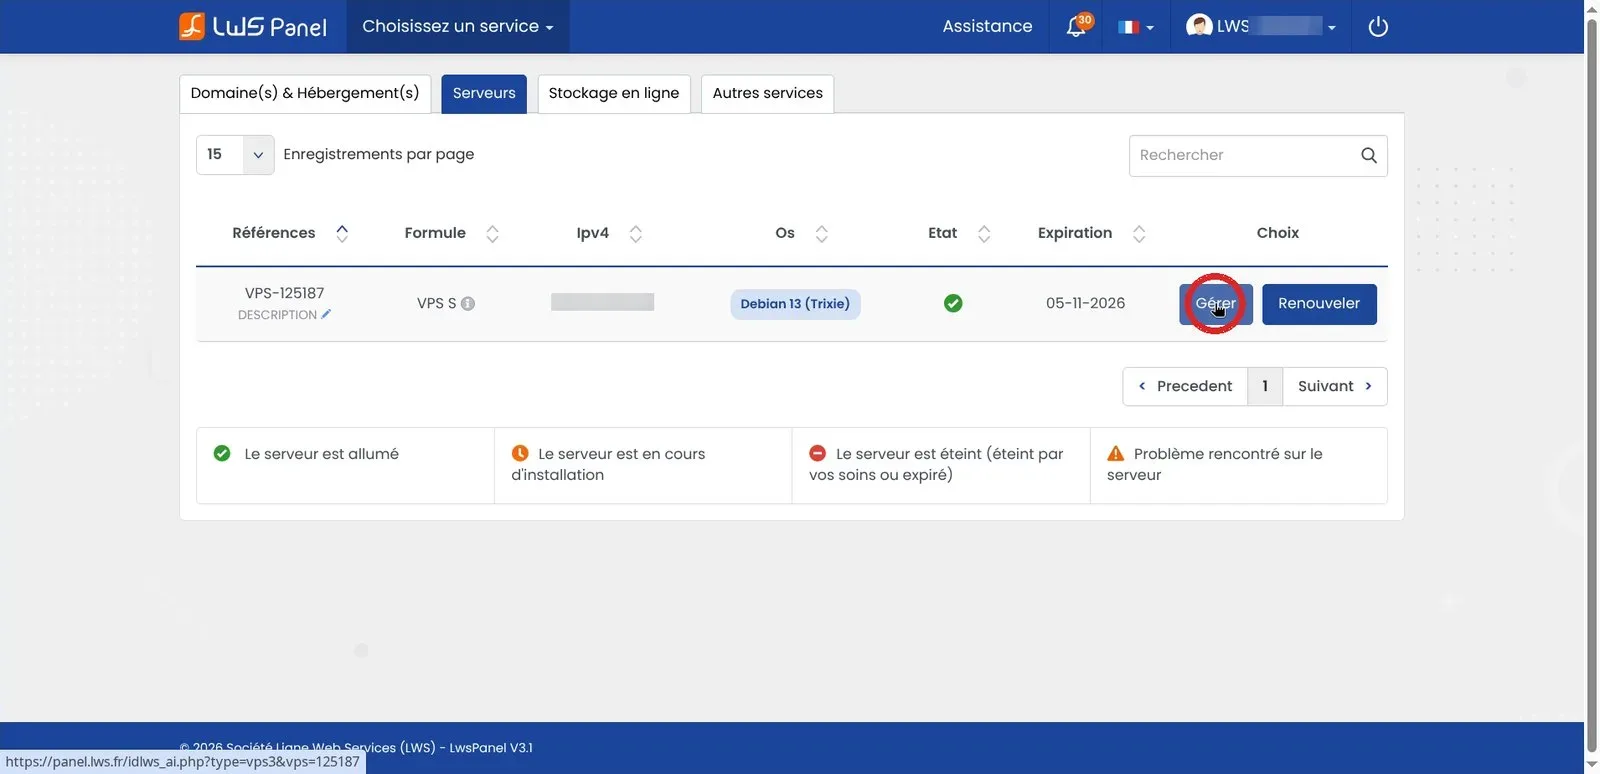Screen dimensions: 1600x774
Task: Click the green icon beside 'Le serveur est allumé'
Action: coord(222,453)
